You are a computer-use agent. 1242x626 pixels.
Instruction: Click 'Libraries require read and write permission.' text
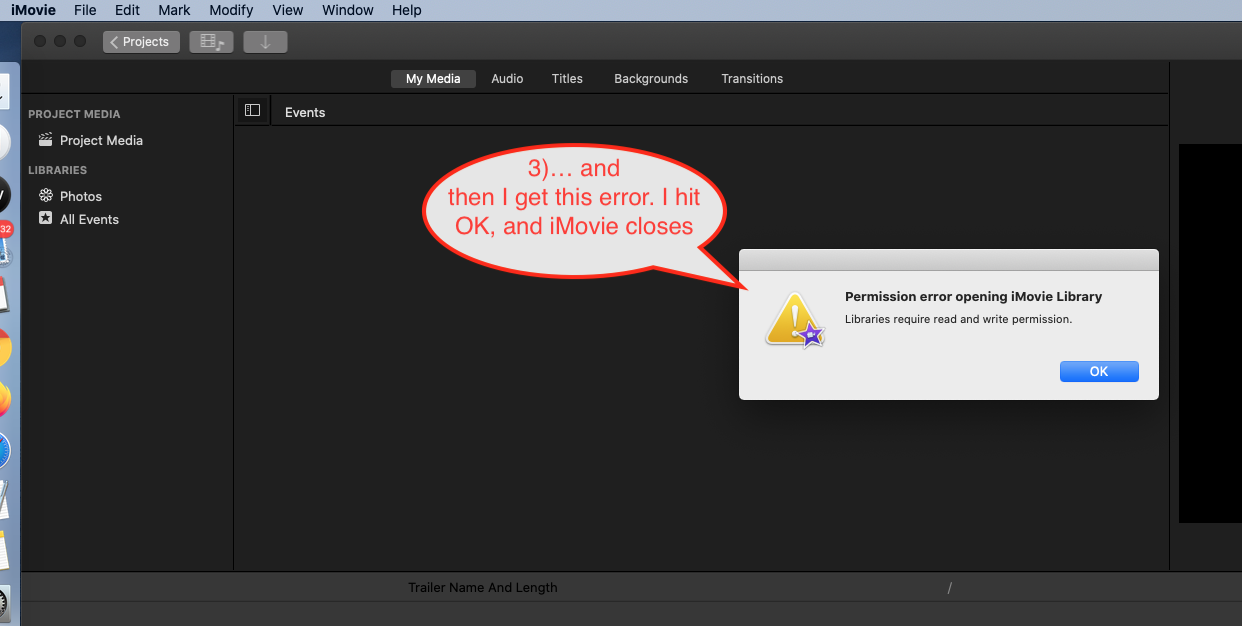pos(958,320)
